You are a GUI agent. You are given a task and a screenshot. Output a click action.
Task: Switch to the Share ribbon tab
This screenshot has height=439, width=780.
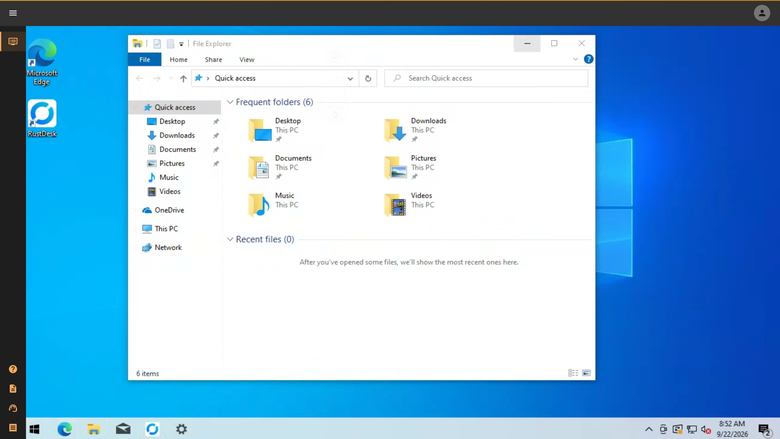(x=213, y=60)
